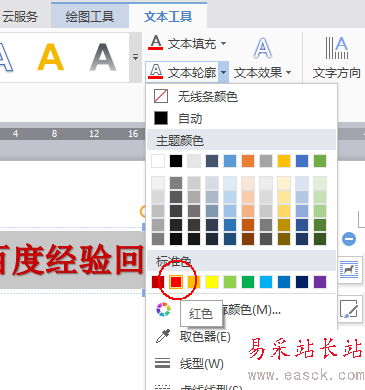The image size is (365, 390).
Task: Collapse the 文本轮廓 dropdown arrow
Action: (x=224, y=72)
